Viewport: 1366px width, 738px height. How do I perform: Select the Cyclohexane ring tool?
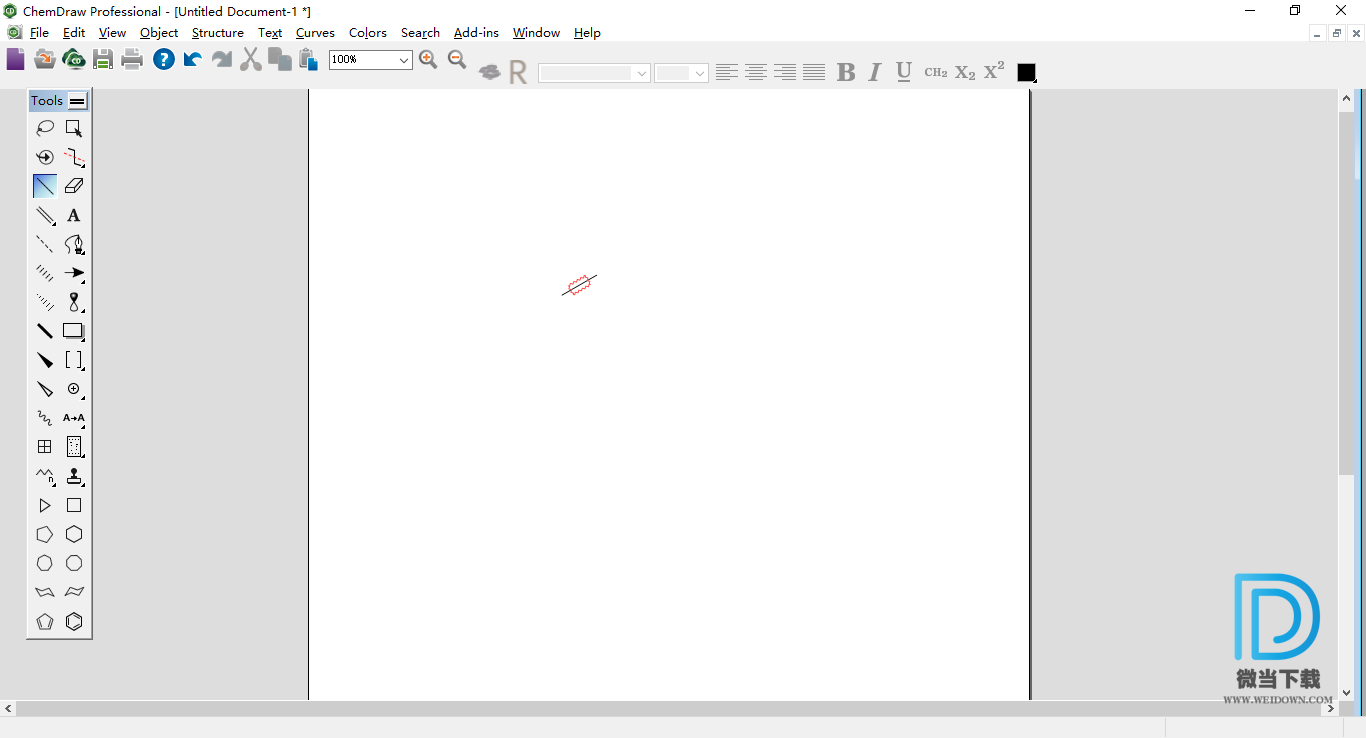[x=74, y=535]
